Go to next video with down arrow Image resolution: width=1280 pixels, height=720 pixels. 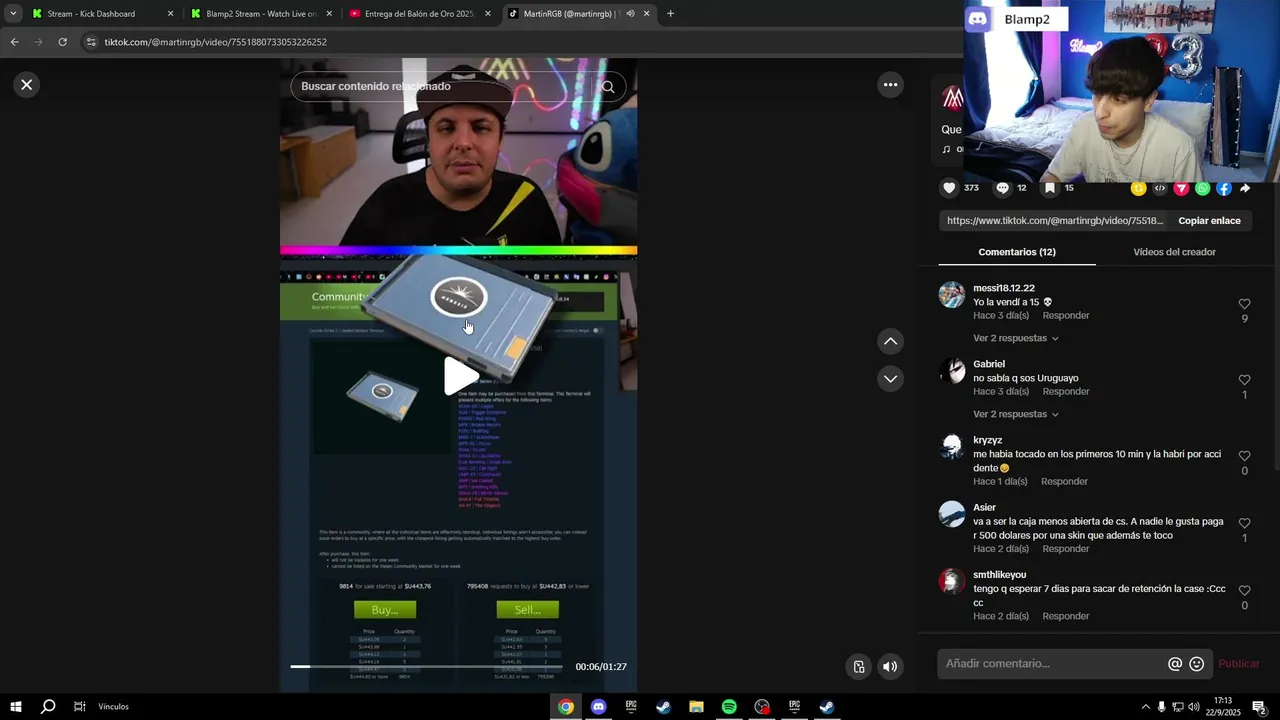(x=890, y=379)
